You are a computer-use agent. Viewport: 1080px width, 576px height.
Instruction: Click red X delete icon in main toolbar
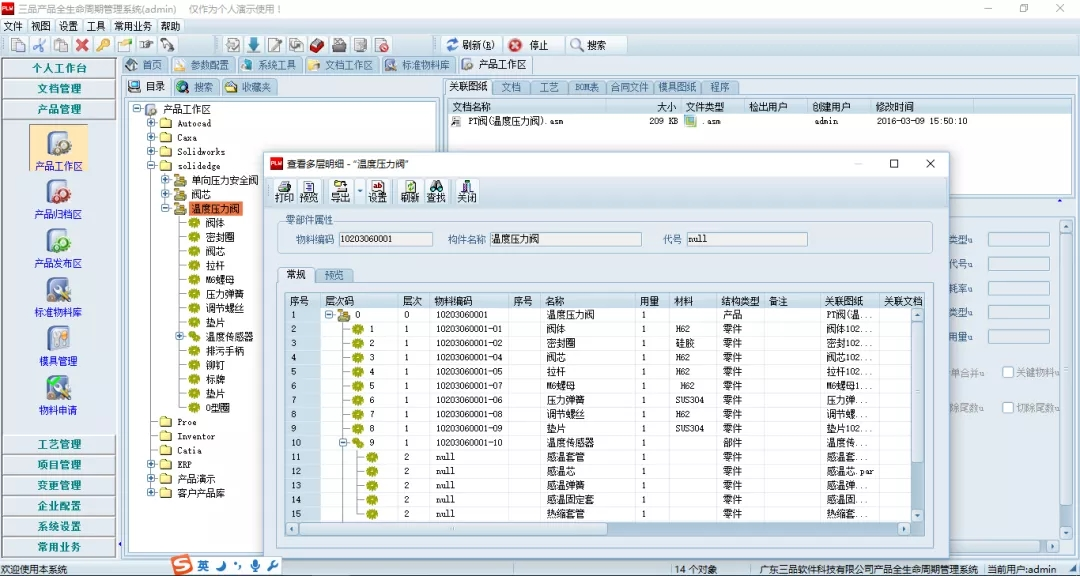[82, 45]
